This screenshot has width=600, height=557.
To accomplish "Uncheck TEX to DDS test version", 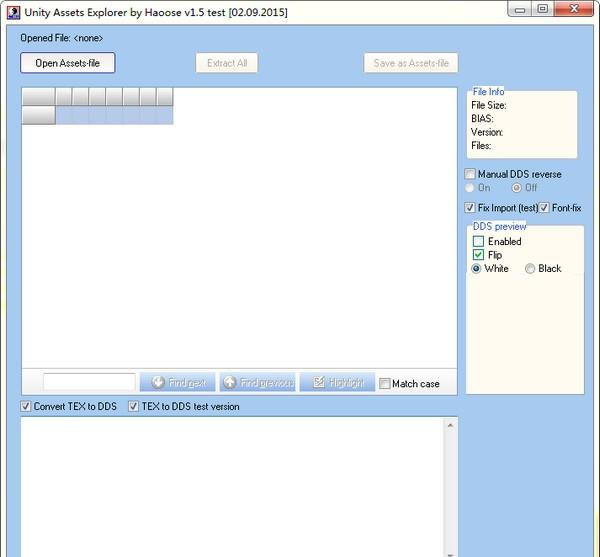I will 133,406.
